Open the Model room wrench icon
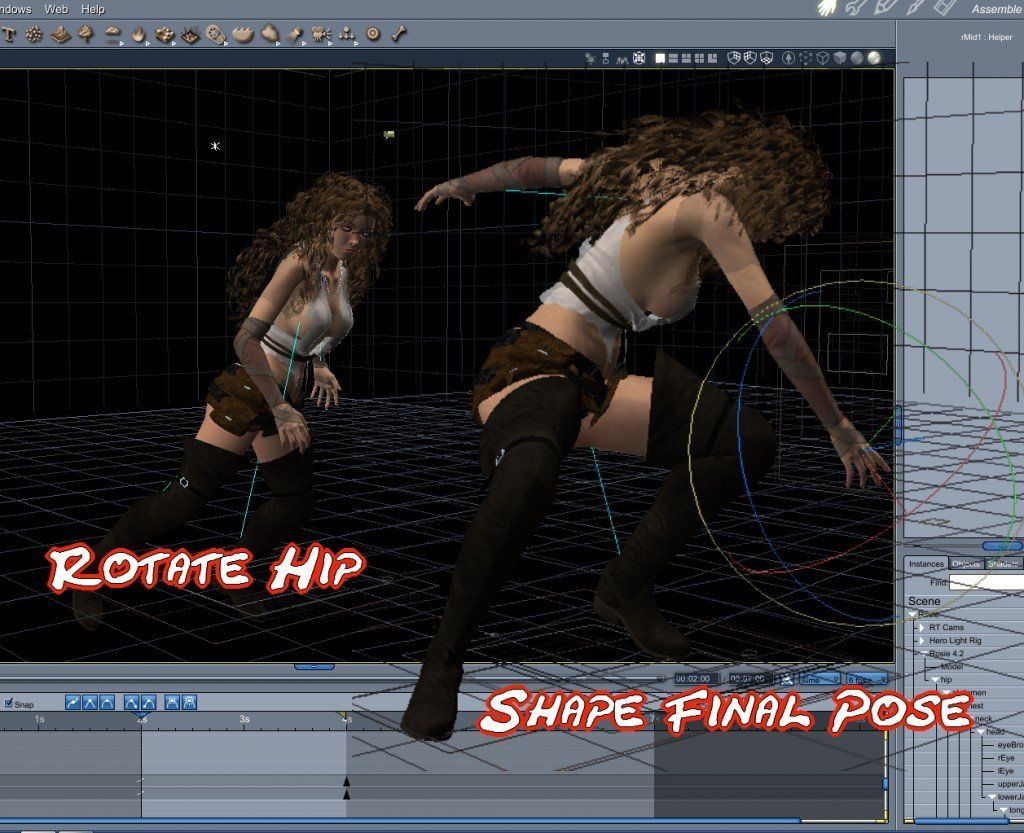Image resolution: width=1024 pixels, height=833 pixels. pyautogui.click(x=856, y=7)
